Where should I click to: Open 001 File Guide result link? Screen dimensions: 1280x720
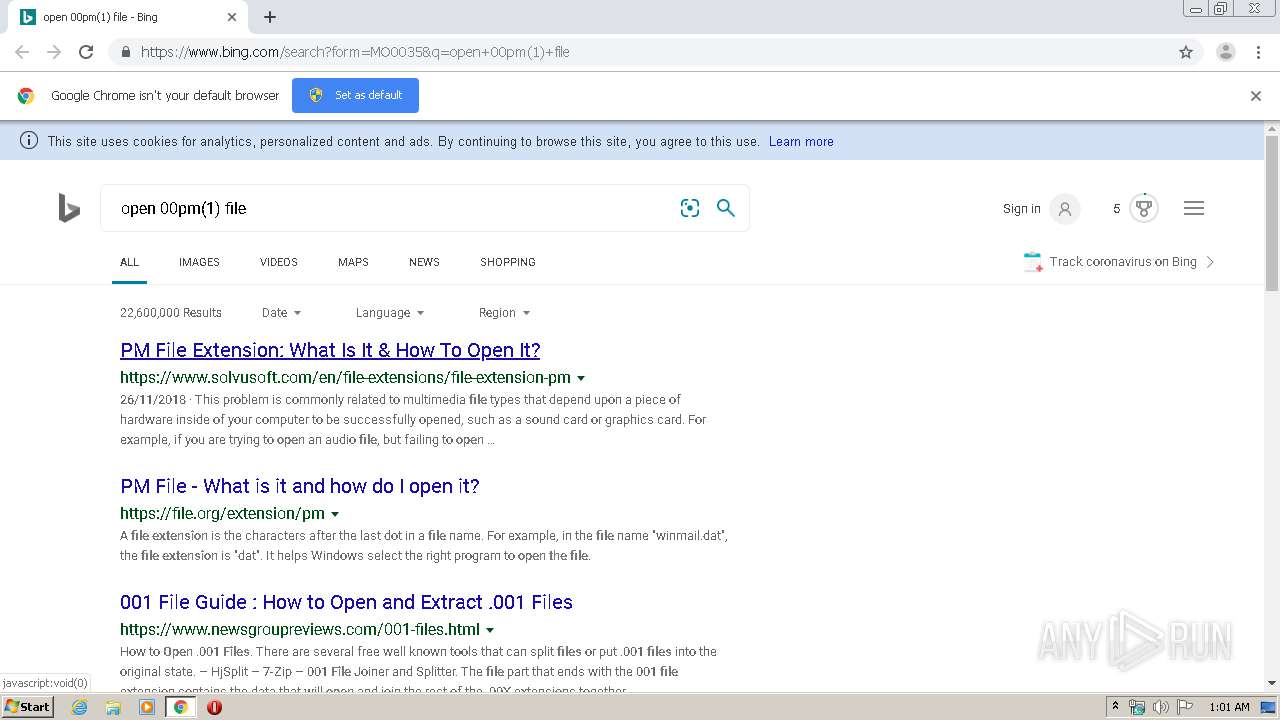[x=346, y=602]
